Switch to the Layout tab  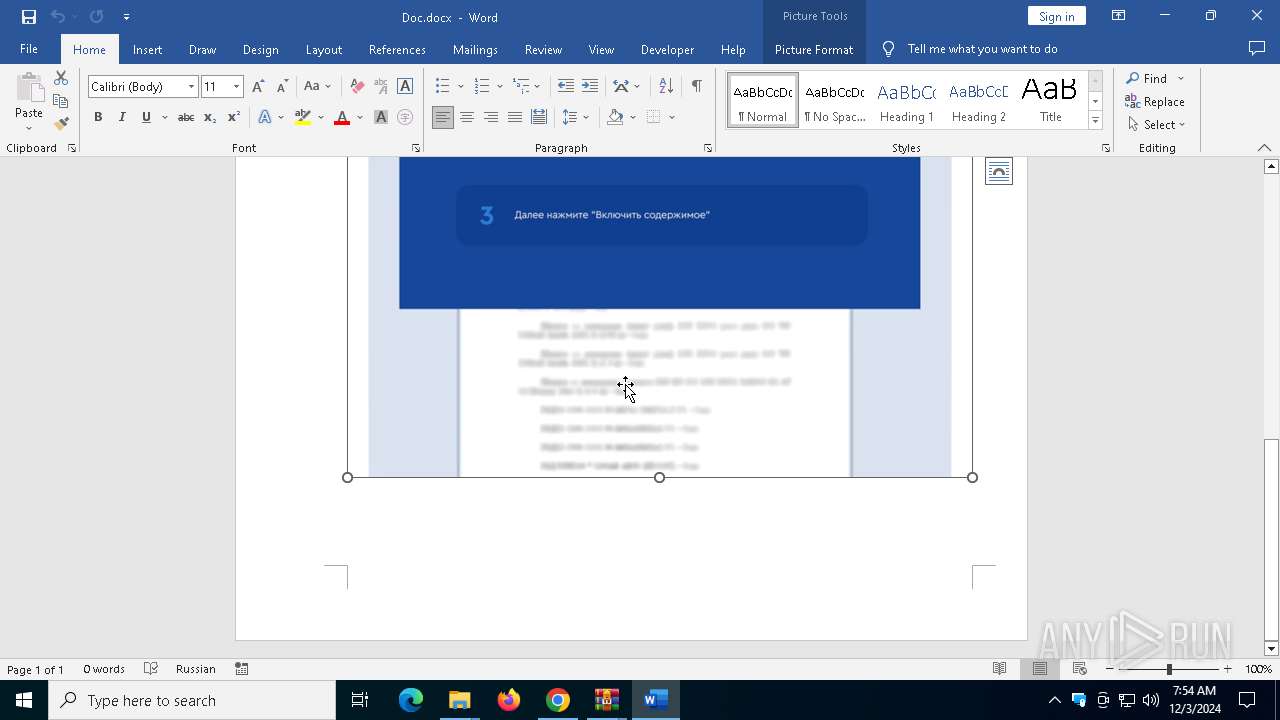[x=323, y=49]
